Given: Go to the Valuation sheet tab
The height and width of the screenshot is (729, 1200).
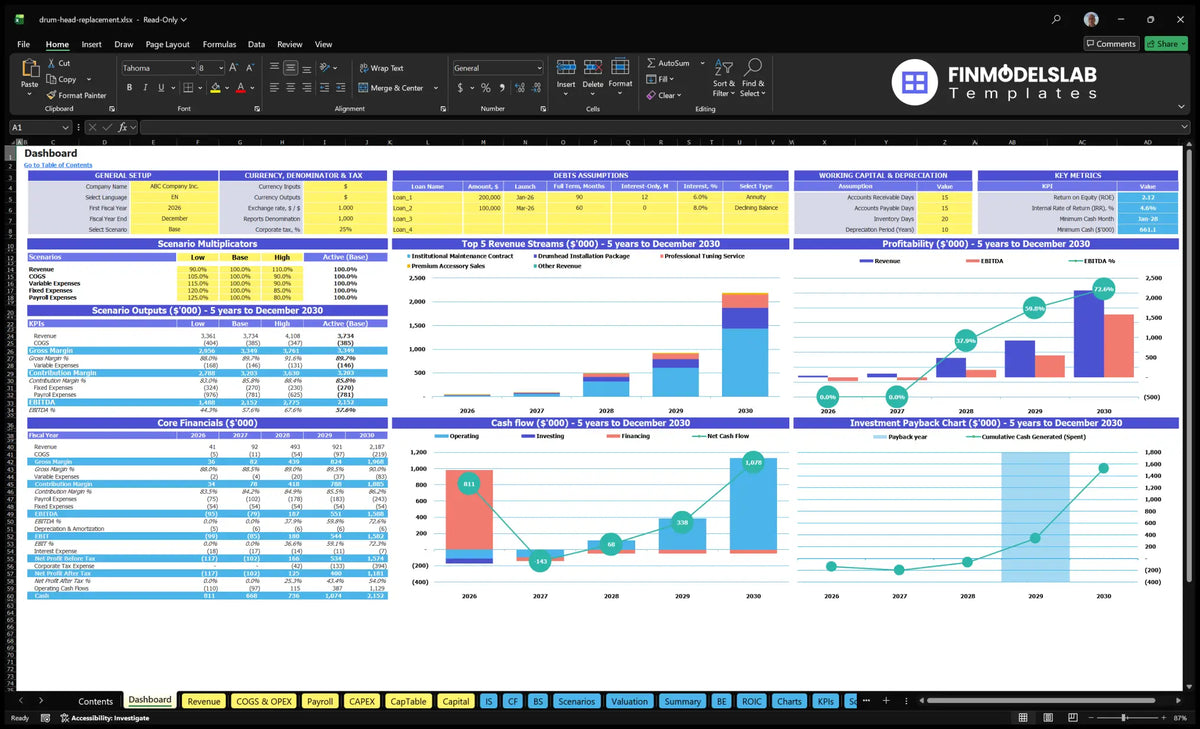Looking at the screenshot, I should tap(629, 701).
